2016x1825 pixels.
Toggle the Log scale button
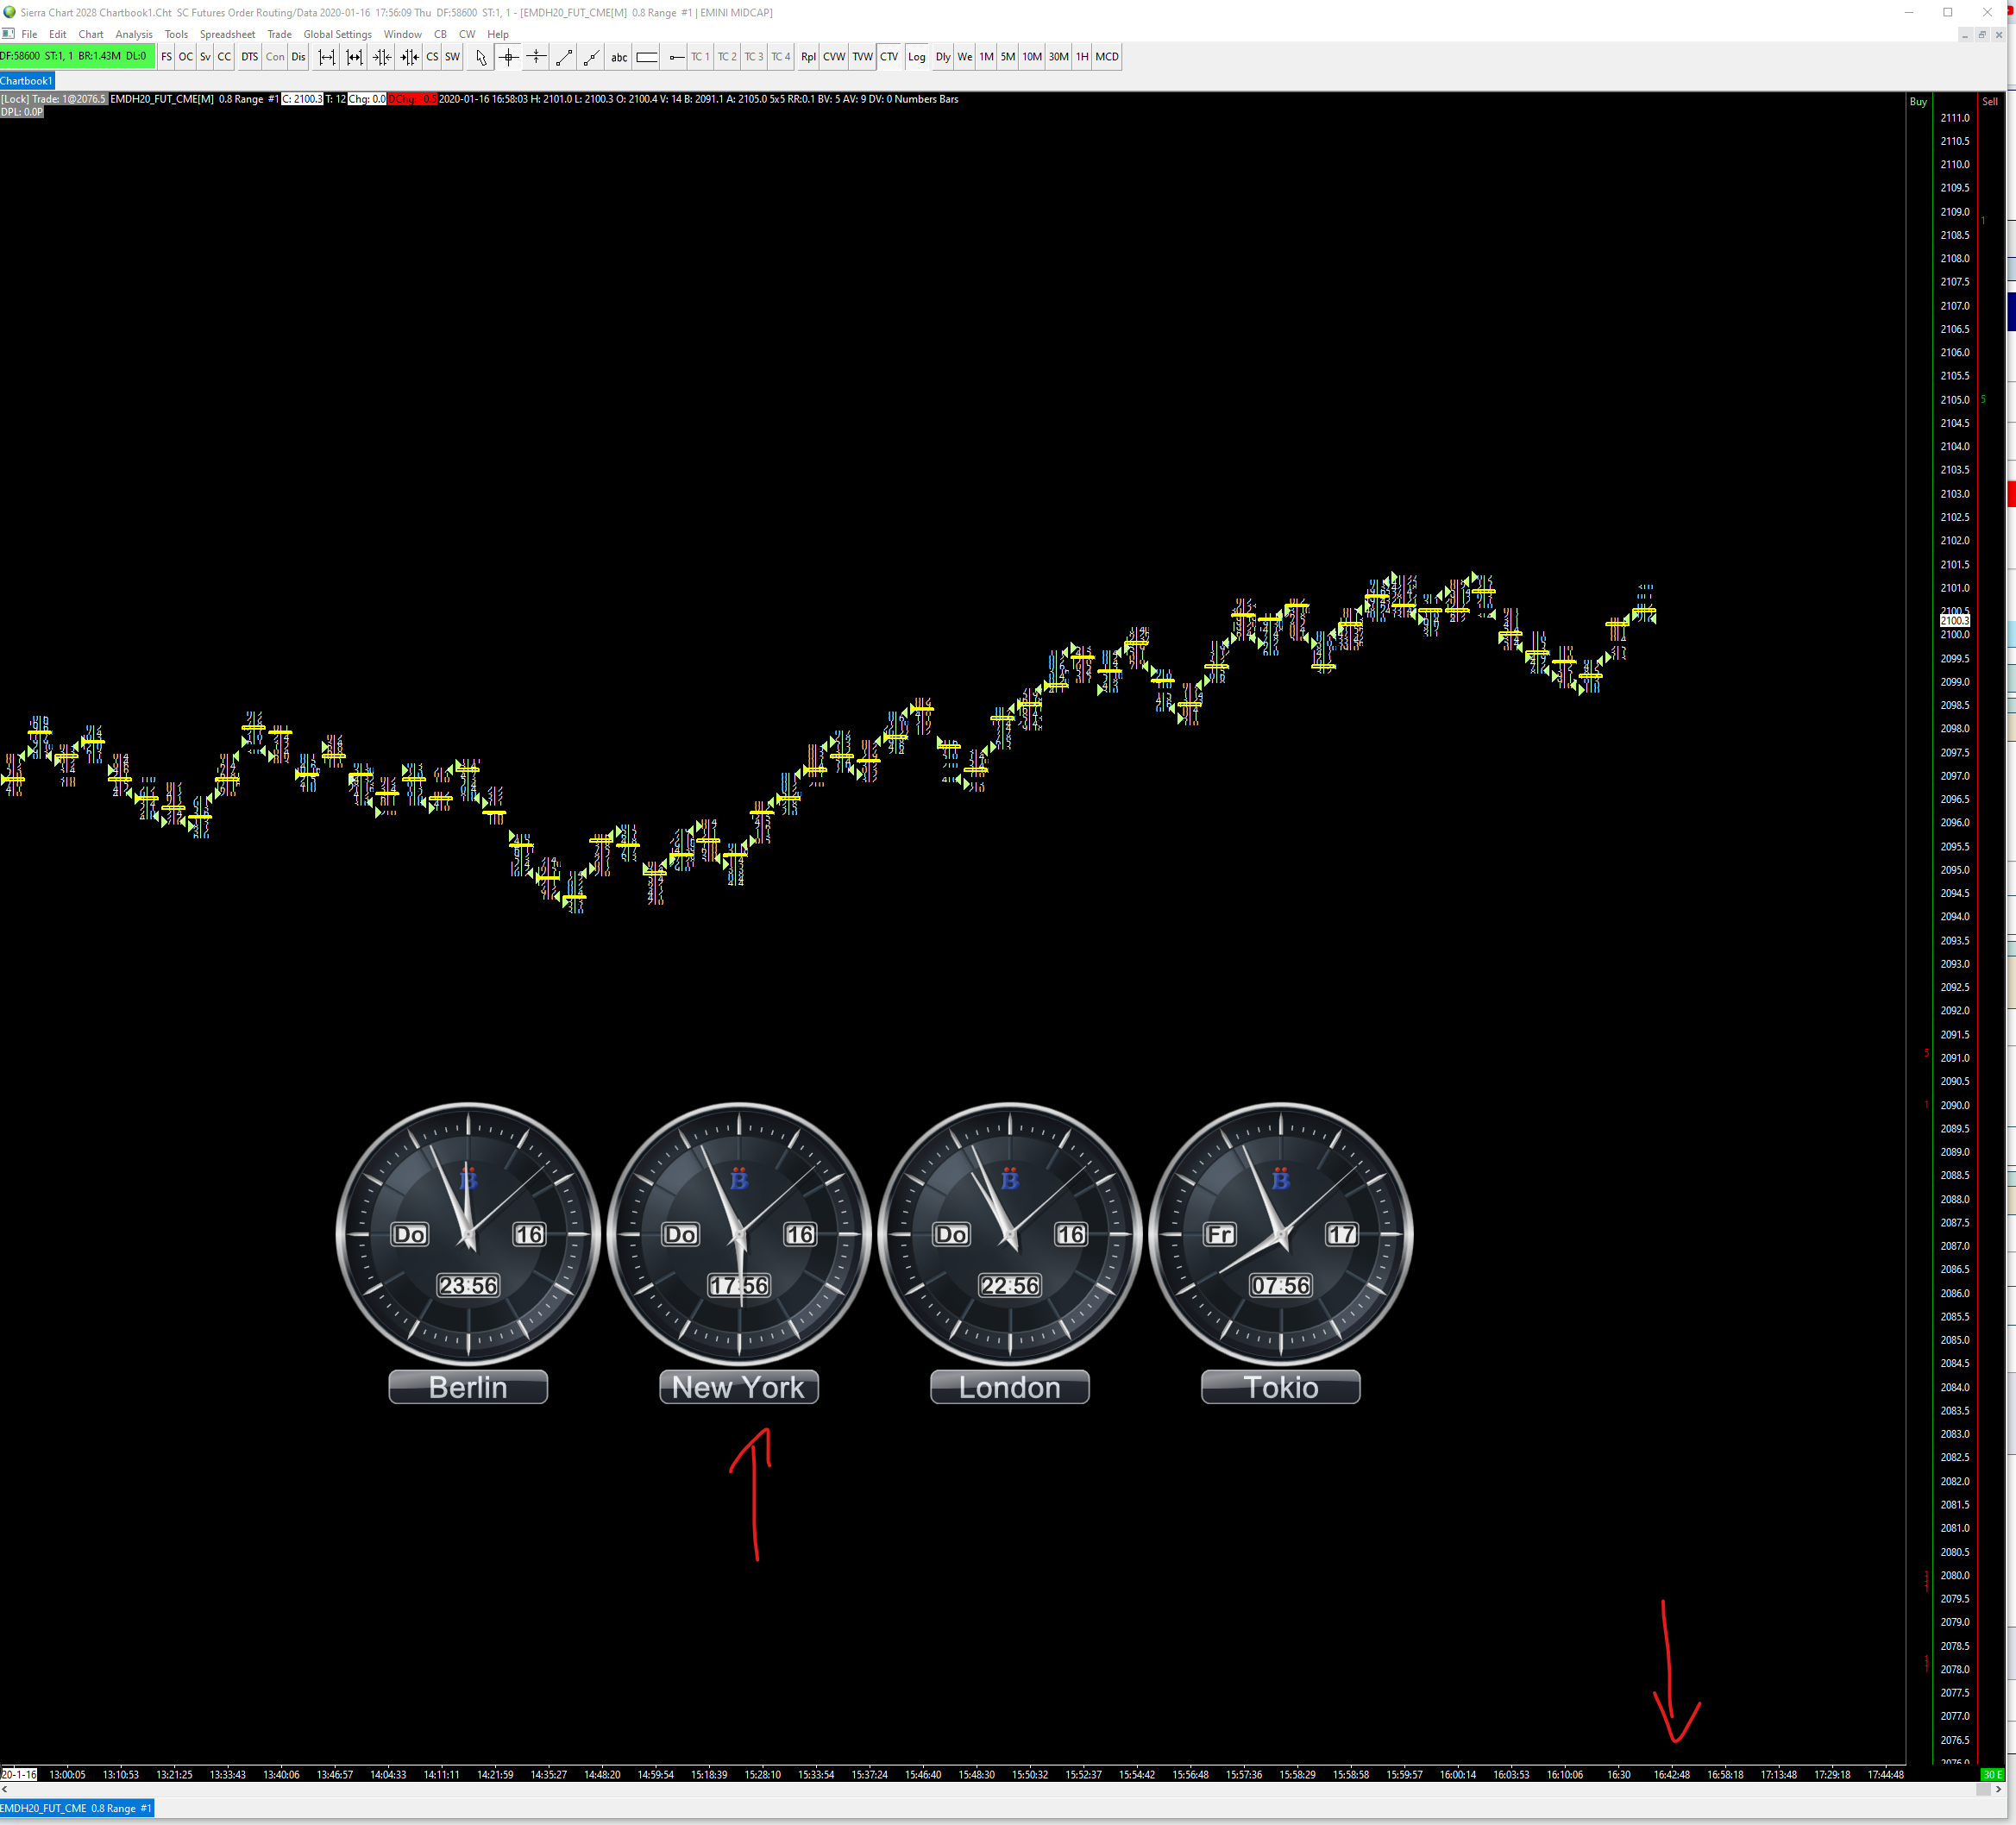916,57
